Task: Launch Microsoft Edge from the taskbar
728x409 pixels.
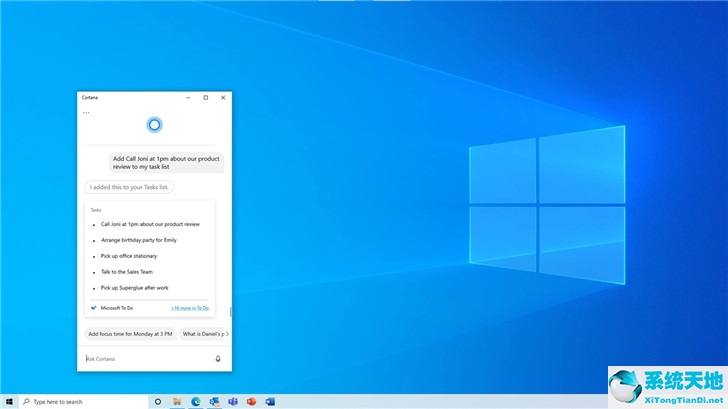Action: pyautogui.click(x=196, y=402)
